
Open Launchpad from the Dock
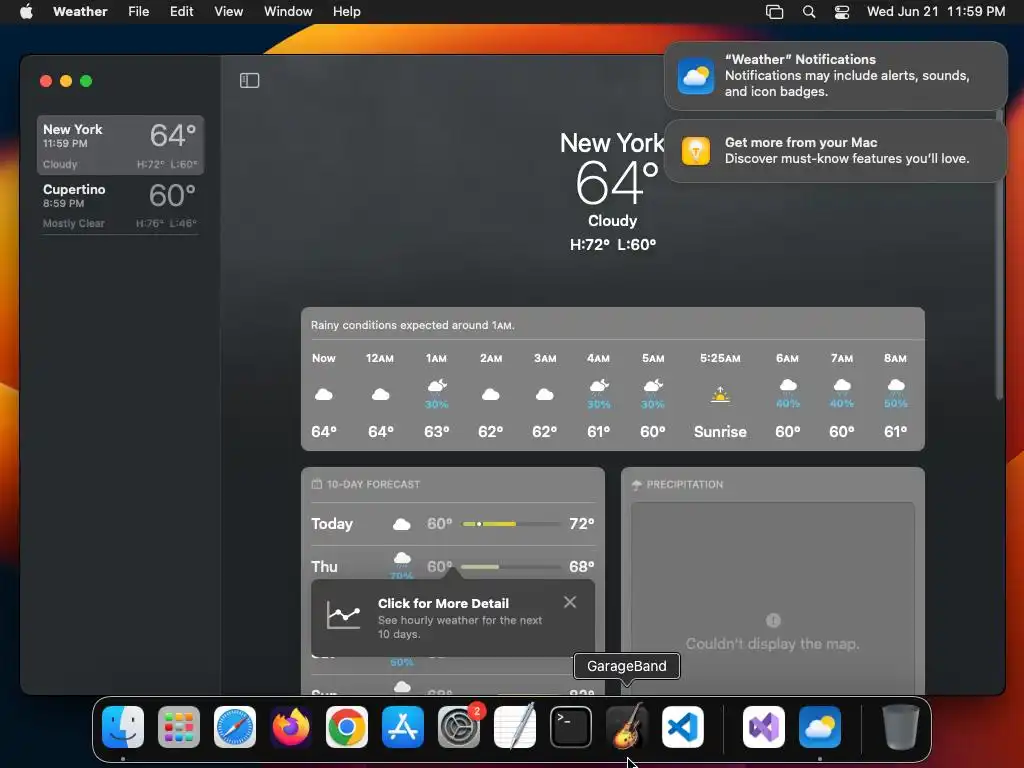pyautogui.click(x=179, y=727)
